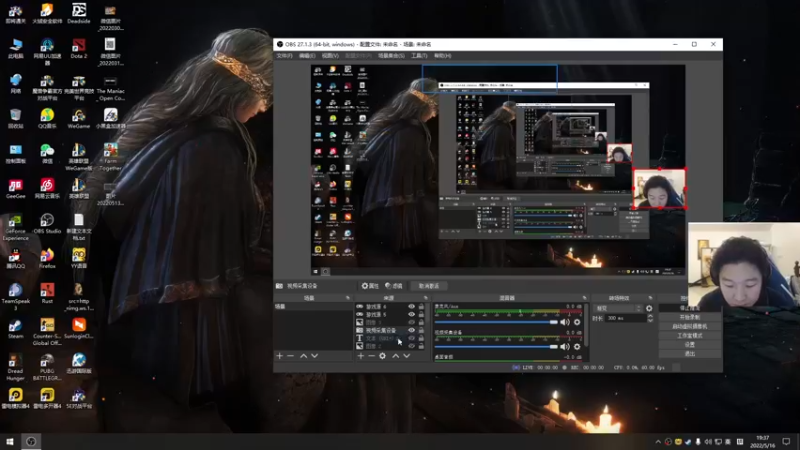This screenshot has height=450, width=800.
Task: Open filters (滤镜) for selected source
Action: point(394,286)
